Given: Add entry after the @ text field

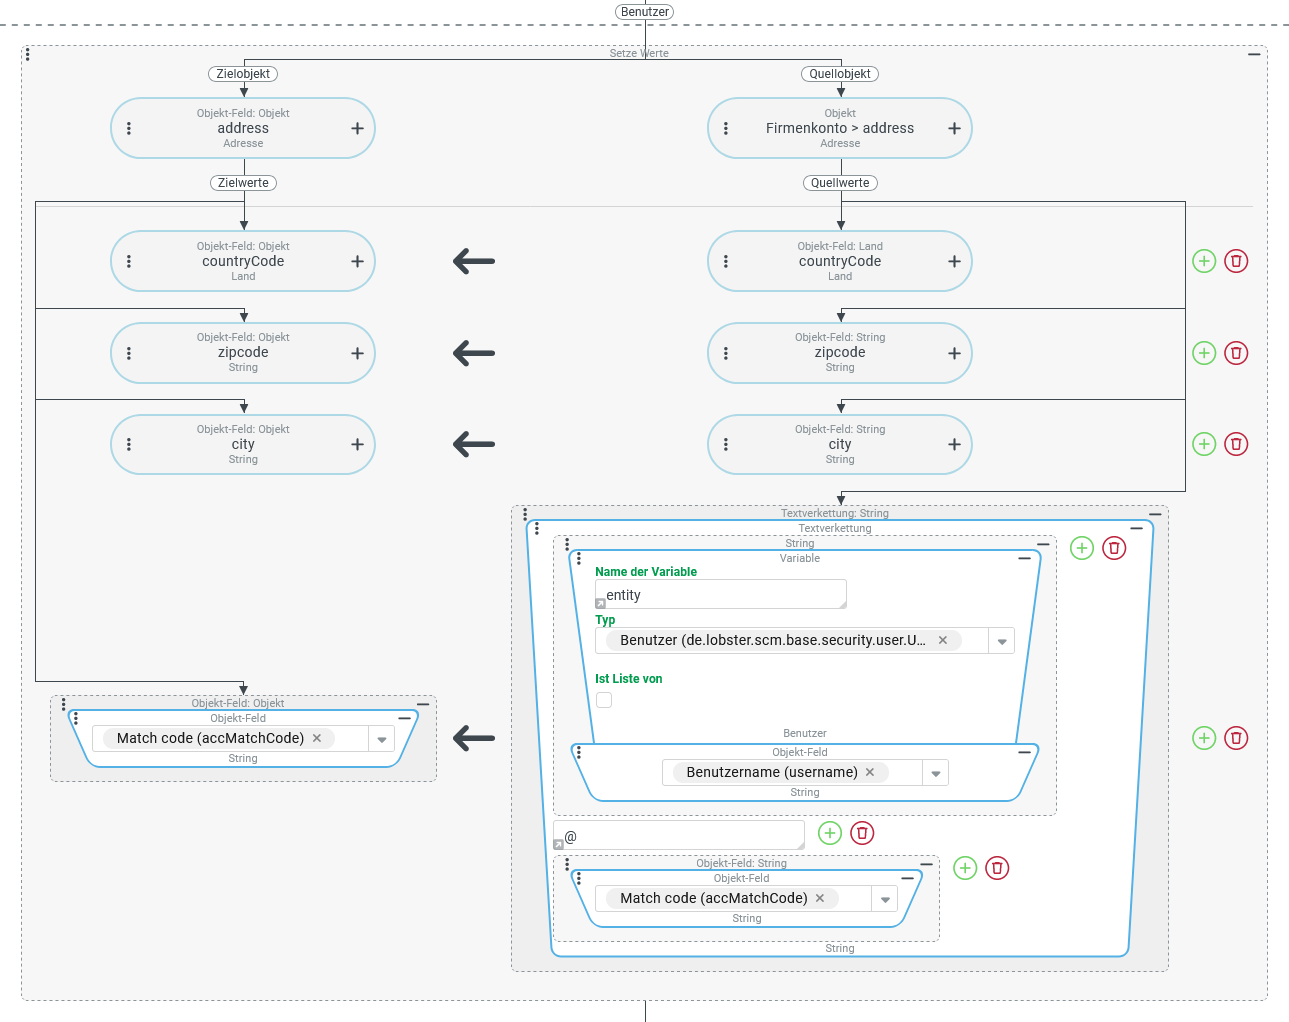Looking at the screenshot, I should pos(830,833).
